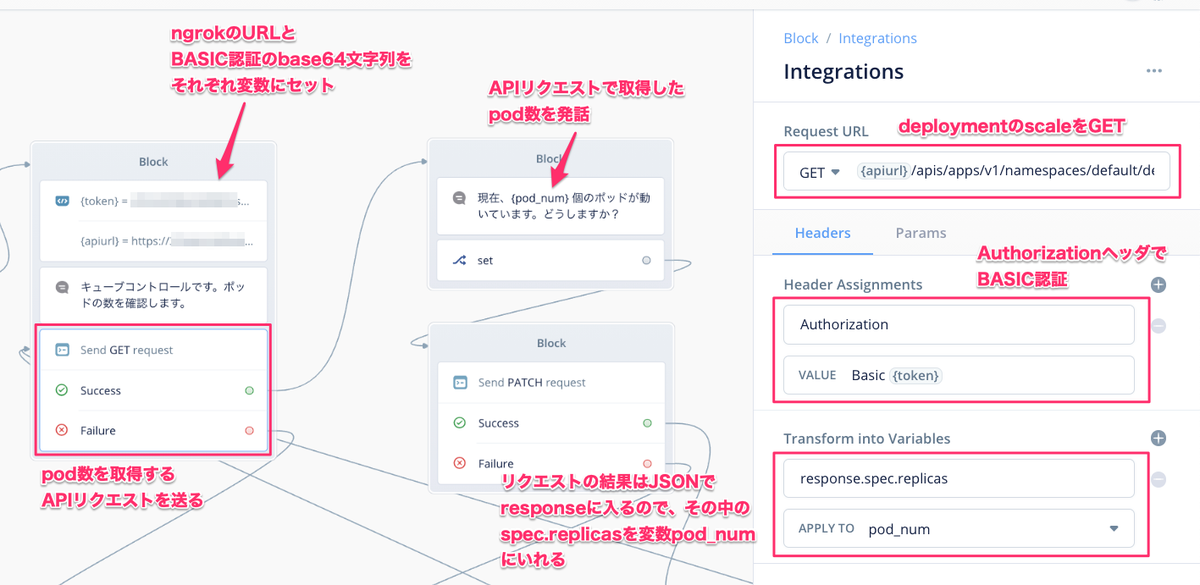The height and width of the screenshot is (585, 1200).
Task: Click the Request URL field containing {apiurl}
Action: (1006, 172)
